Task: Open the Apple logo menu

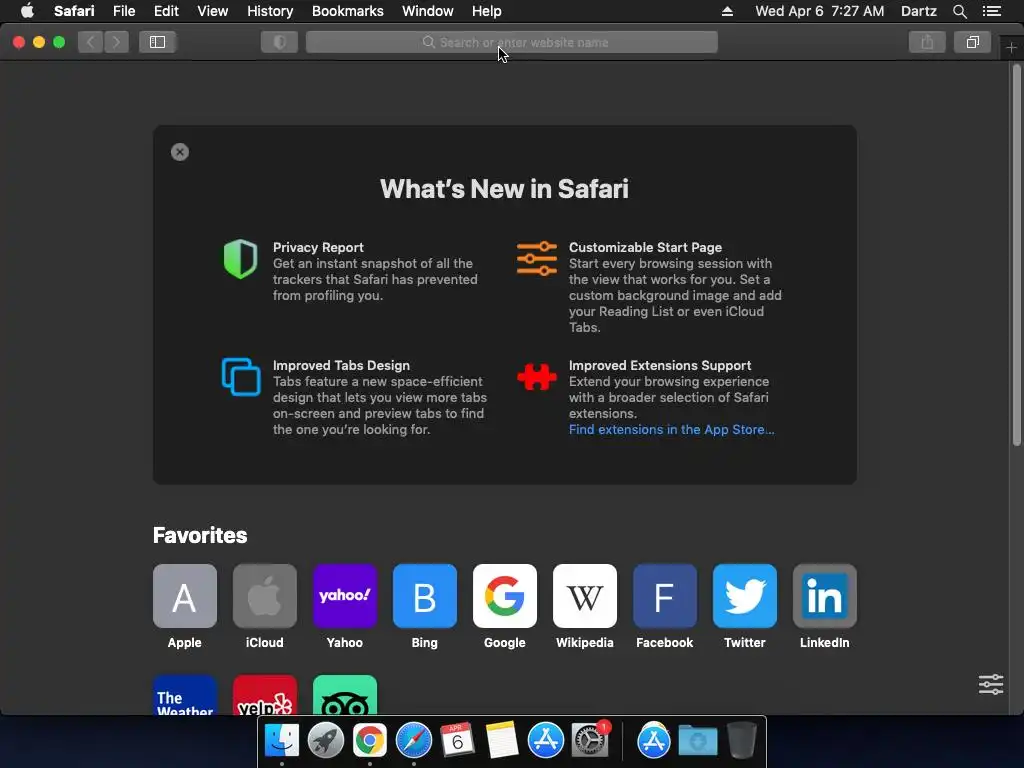Action: (27, 11)
